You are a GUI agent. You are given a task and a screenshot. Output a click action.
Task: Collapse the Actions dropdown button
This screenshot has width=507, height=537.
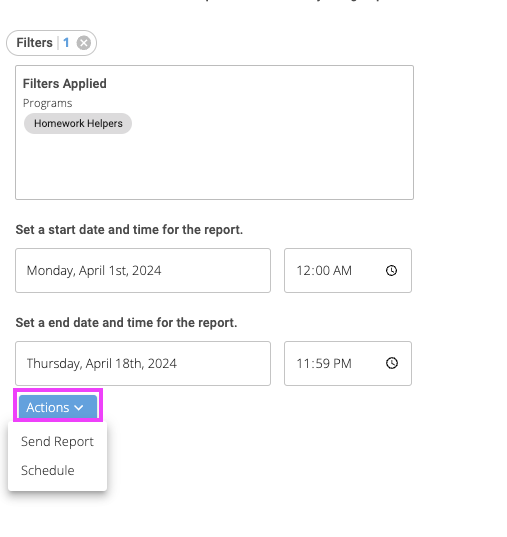pyautogui.click(x=58, y=407)
